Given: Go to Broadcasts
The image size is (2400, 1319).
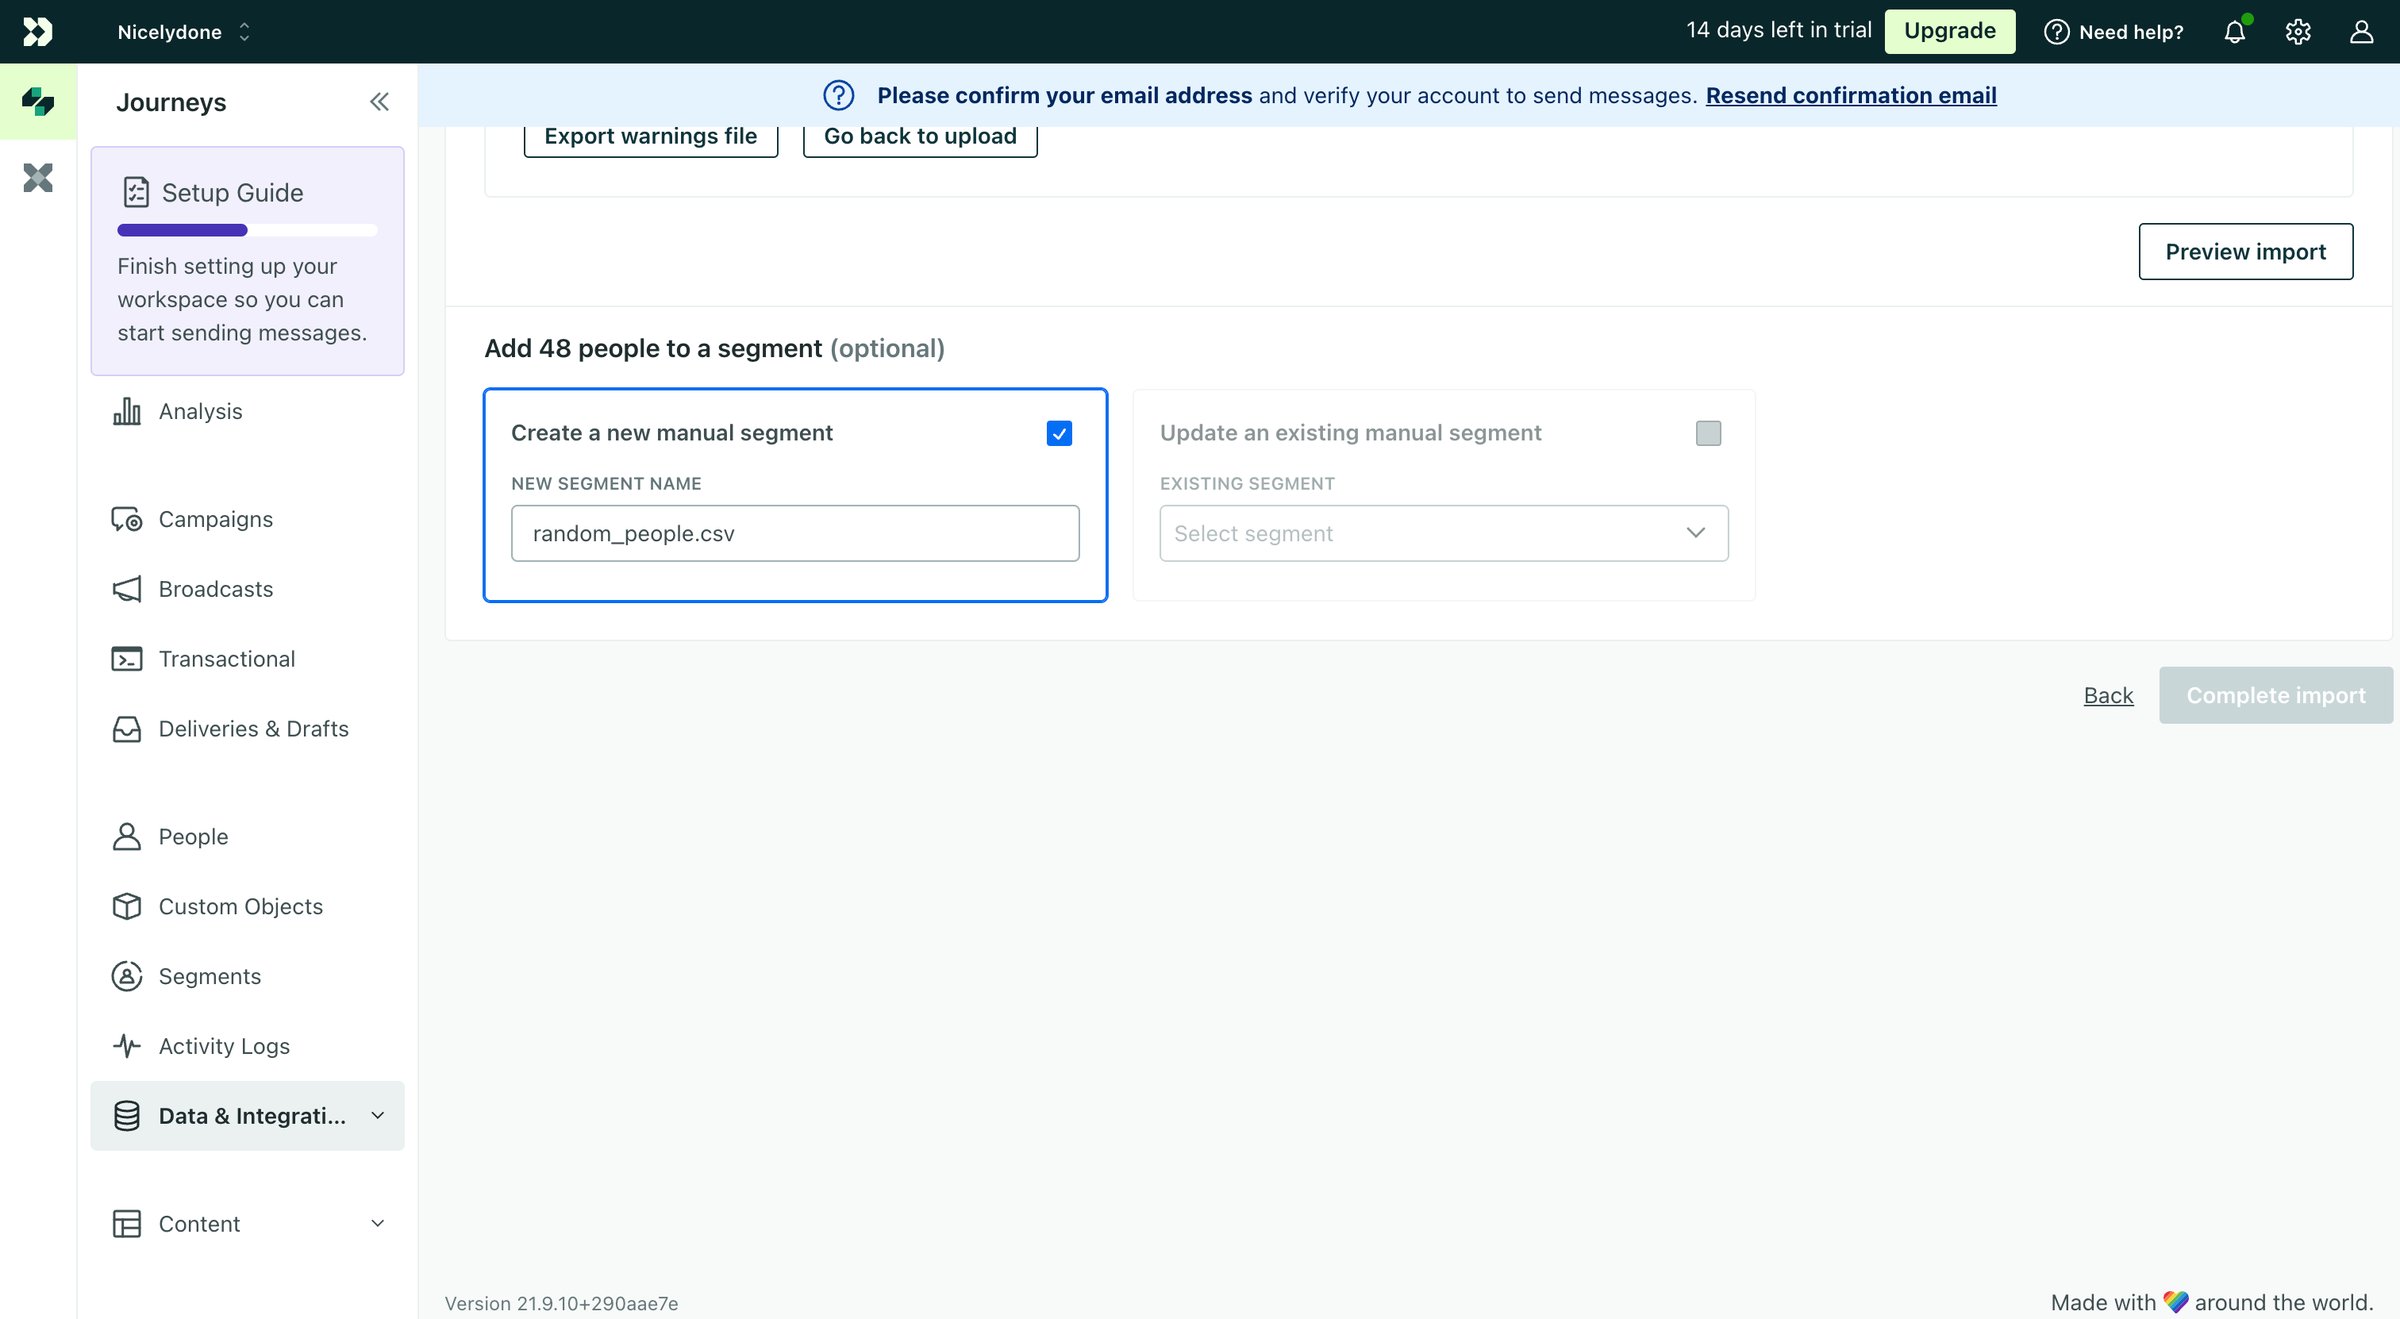Looking at the screenshot, I should [x=216, y=589].
